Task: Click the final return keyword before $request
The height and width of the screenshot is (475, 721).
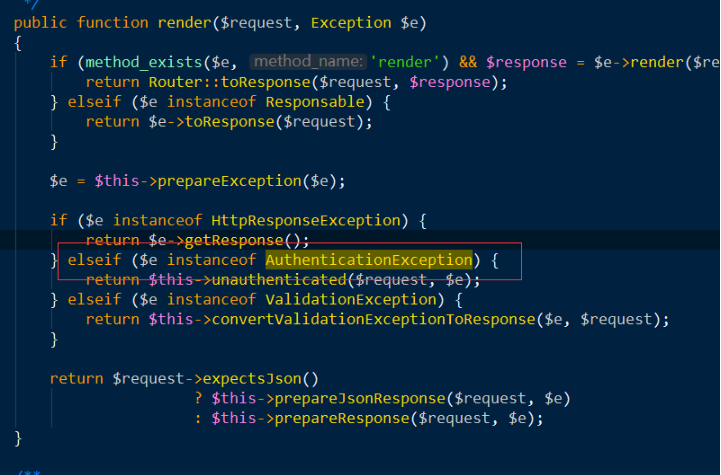Action: tap(76, 379)
